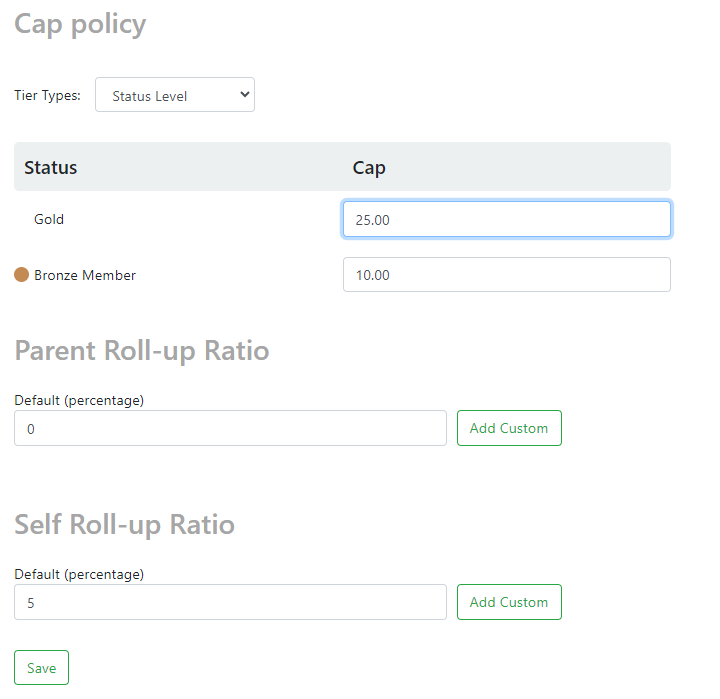
Task: Click the Cap column header
Action: click(369, 167)
